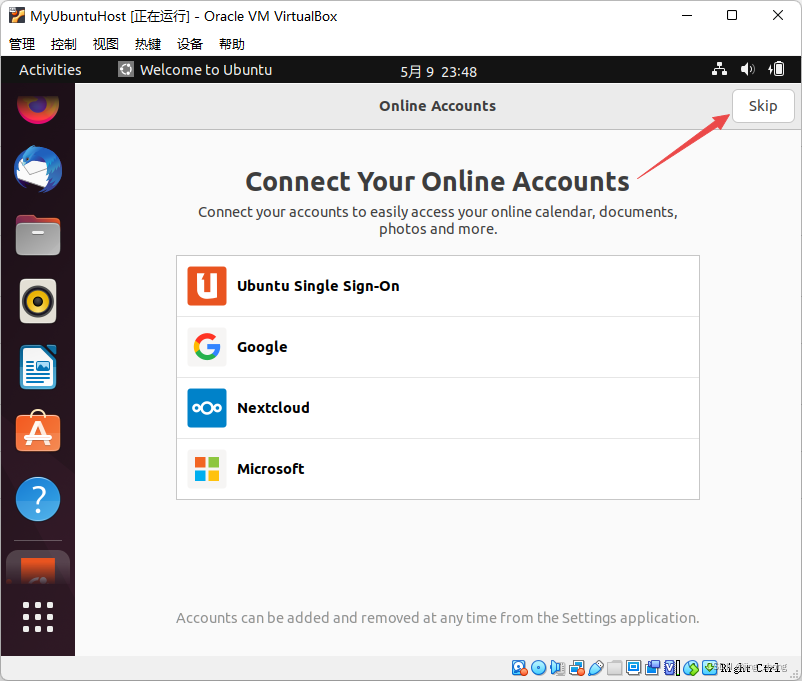
Task: Open the clock showing 5月 9 23:48
Action: (x=438, y=71)
